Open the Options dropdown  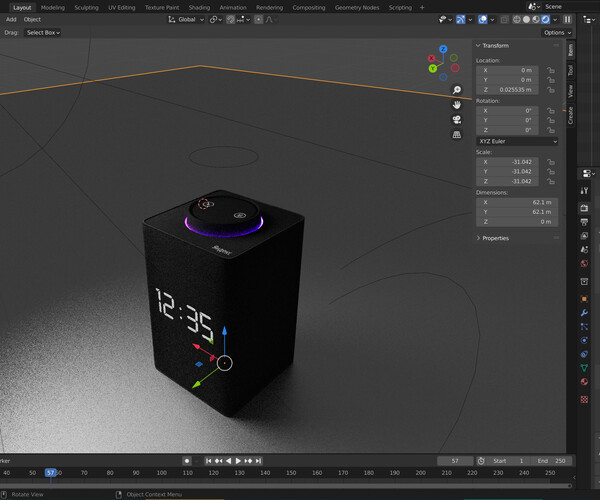(x=557, y=33)
